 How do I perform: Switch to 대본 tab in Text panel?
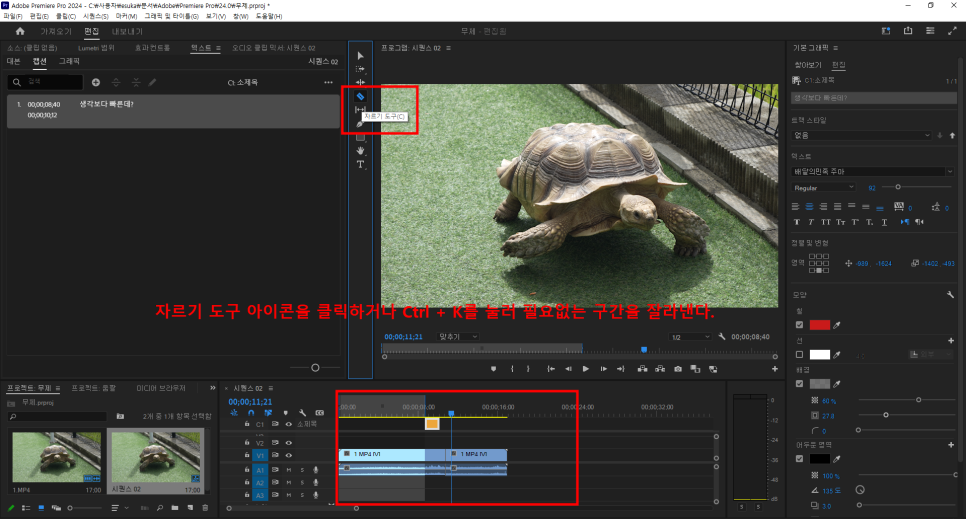pyautogui.click(x=14, y=62)
